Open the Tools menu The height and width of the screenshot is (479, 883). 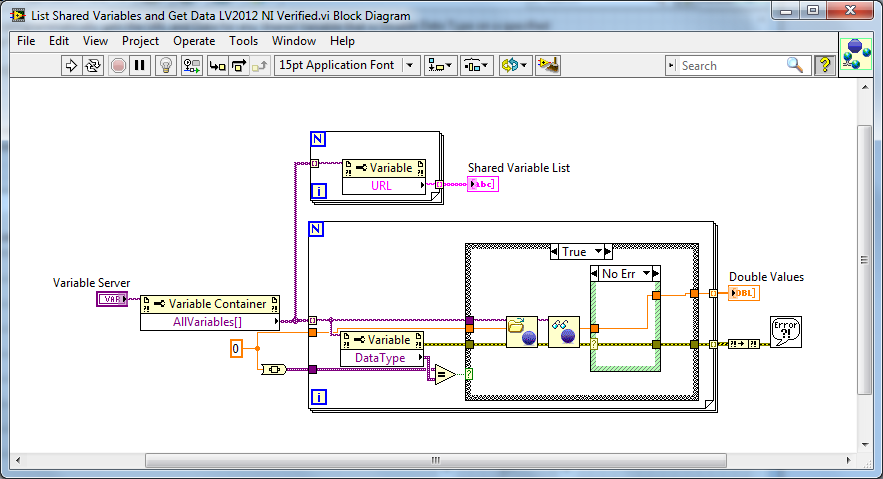243,41
